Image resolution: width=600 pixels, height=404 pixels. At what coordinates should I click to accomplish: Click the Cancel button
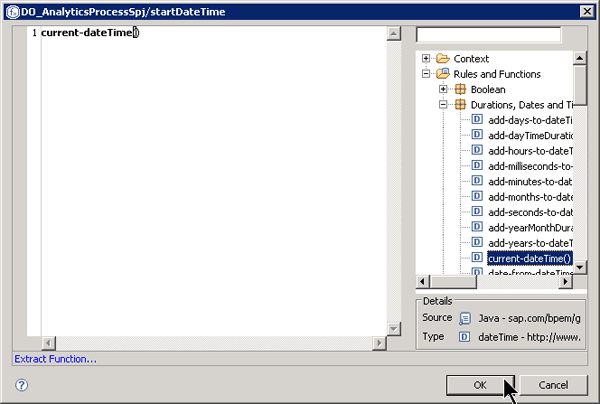tap(553, 385)
